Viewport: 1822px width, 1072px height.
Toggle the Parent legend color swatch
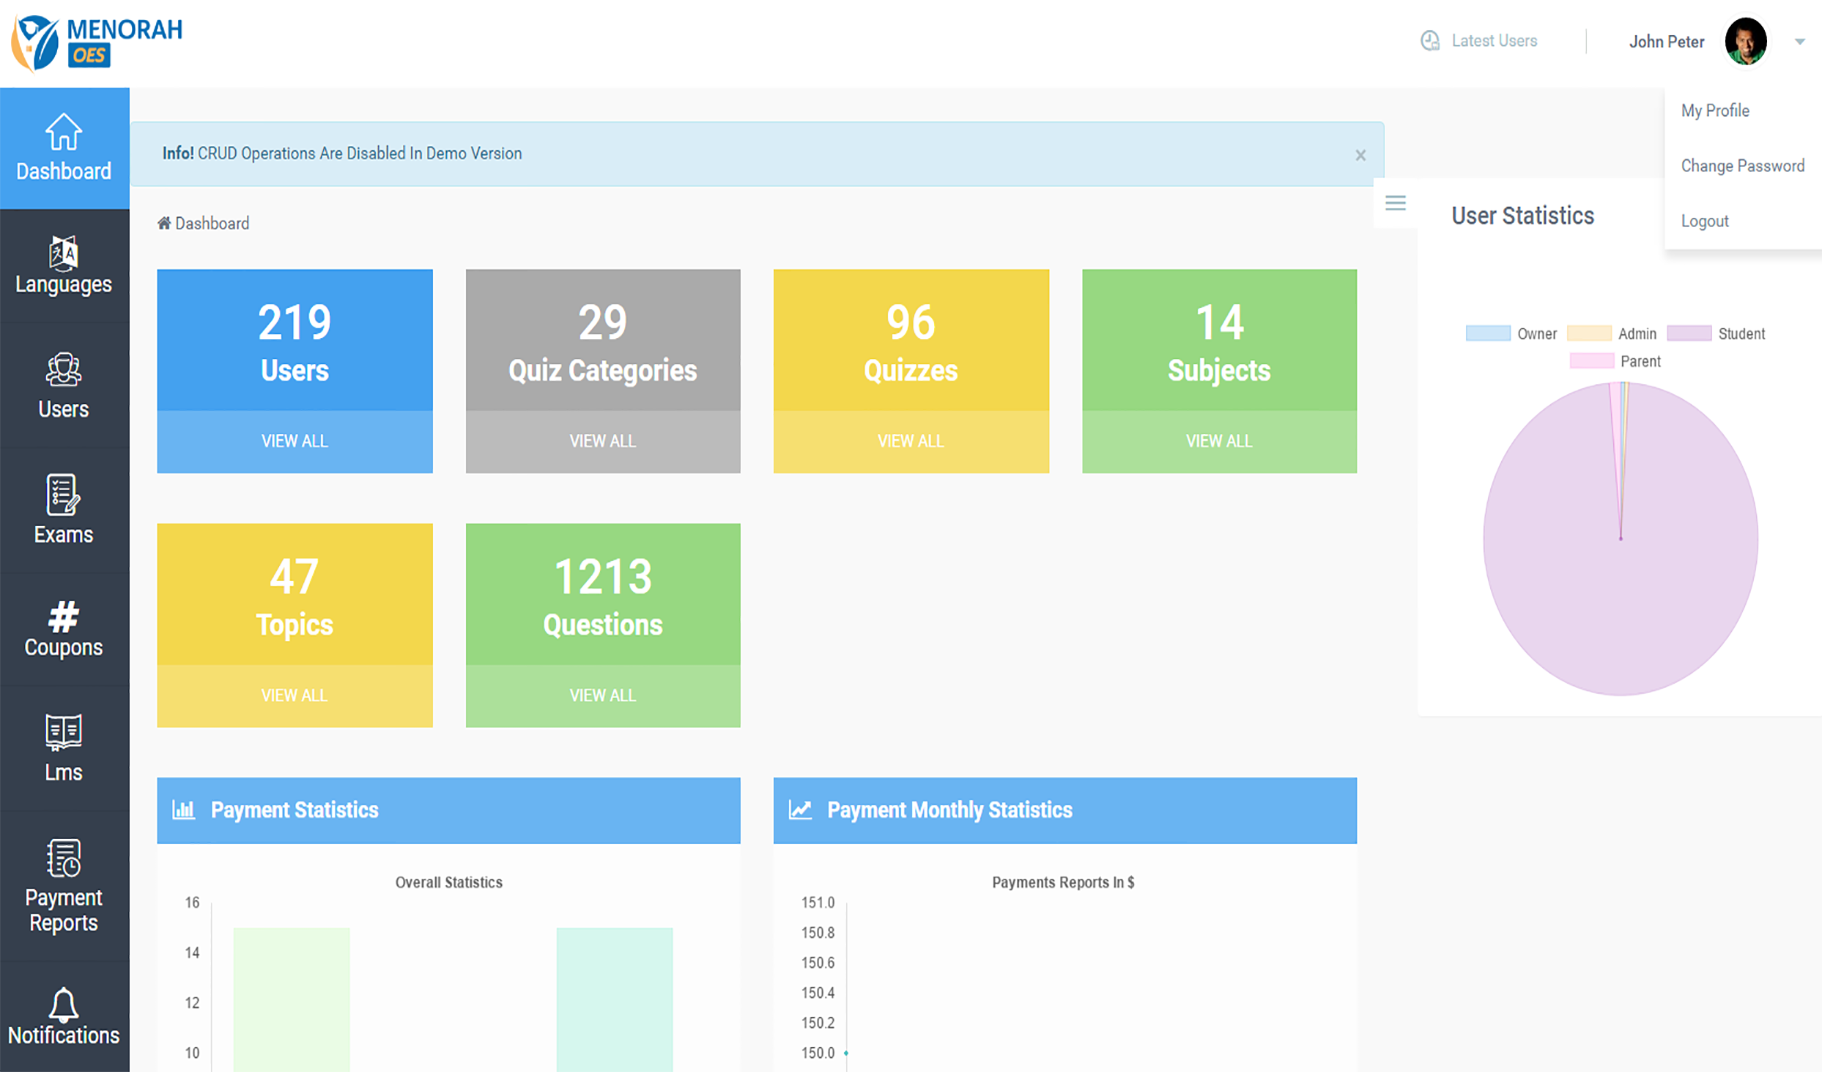[1591, 362]
